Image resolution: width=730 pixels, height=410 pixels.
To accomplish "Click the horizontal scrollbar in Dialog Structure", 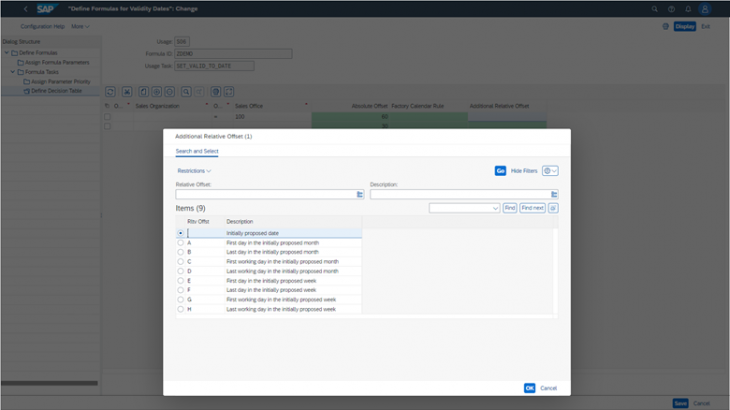I will [x=49, y=383].
